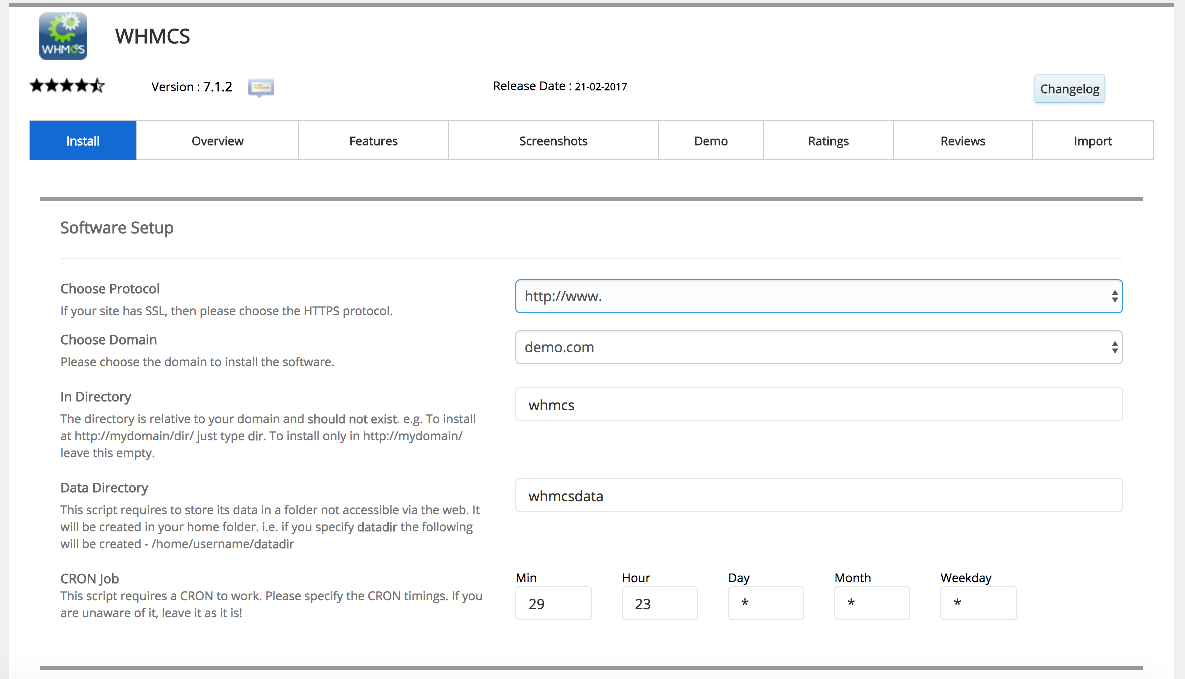This screenshot has height=679, width=1185.
Task: Click the Version : 7.1.2 text
Action: click(x=192, y=87)
